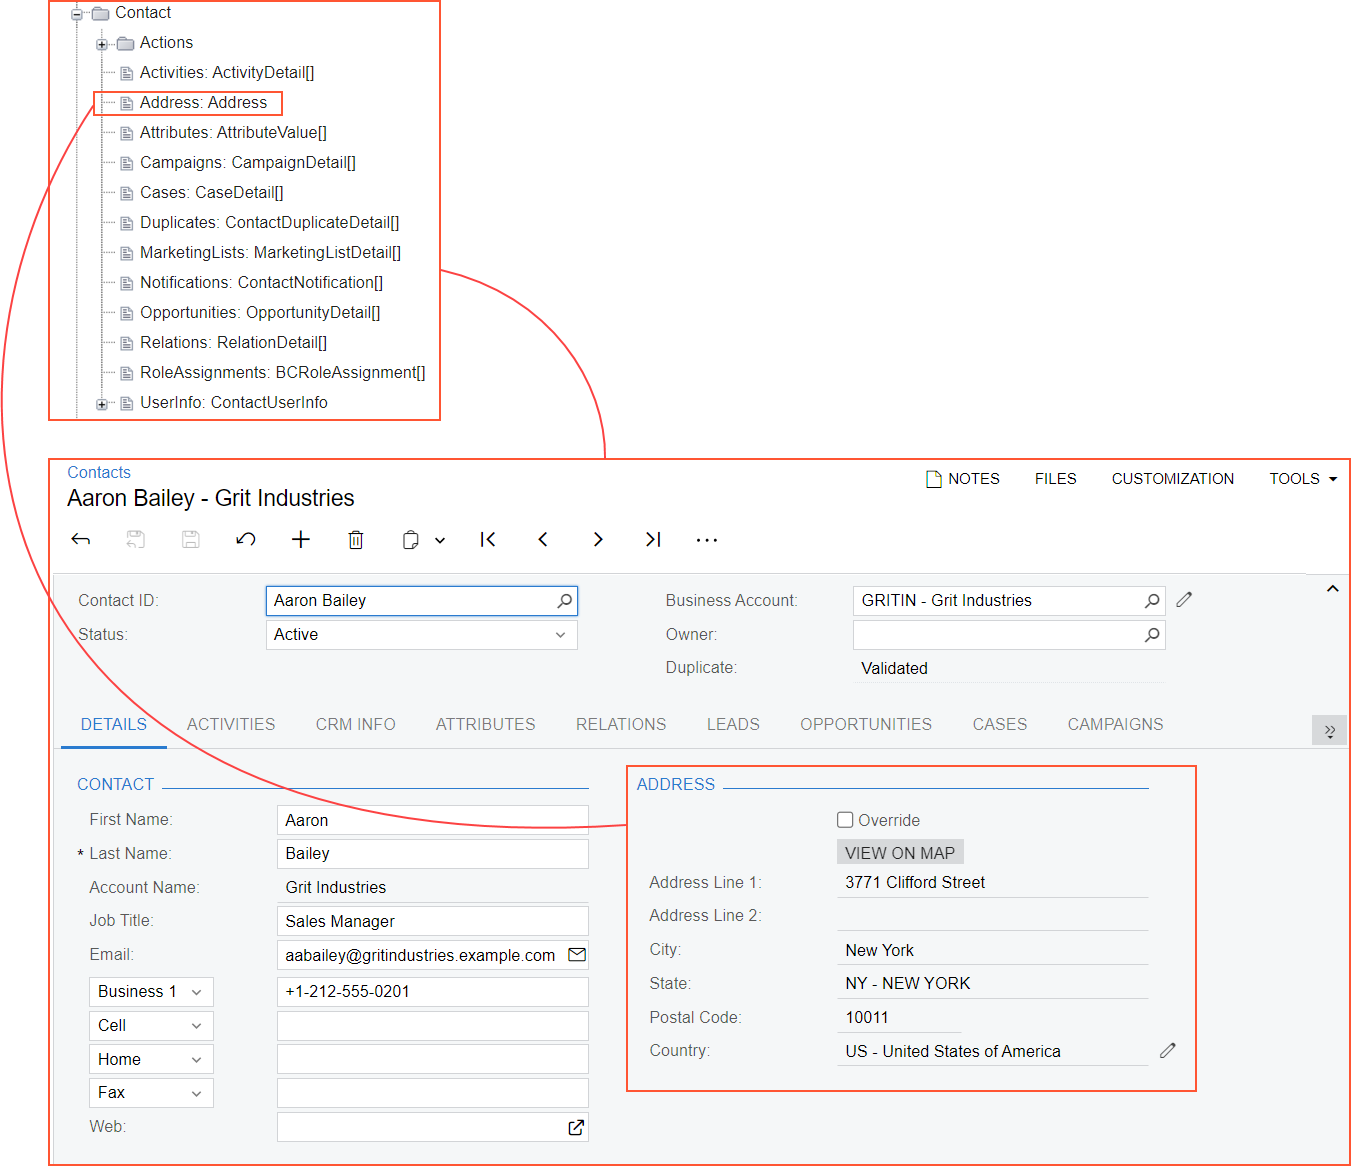The height and width of the screenshot is (1166, 1352).
Task: Toggle the Override address checkbox
Action: click(845, 820)
